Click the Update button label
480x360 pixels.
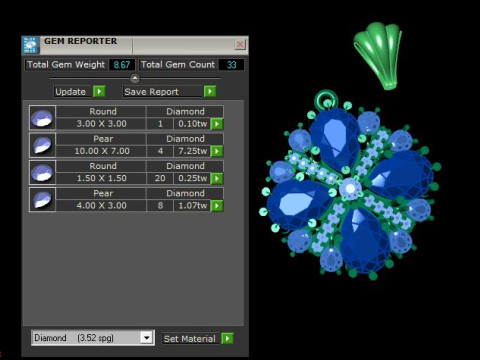(70, 92)
